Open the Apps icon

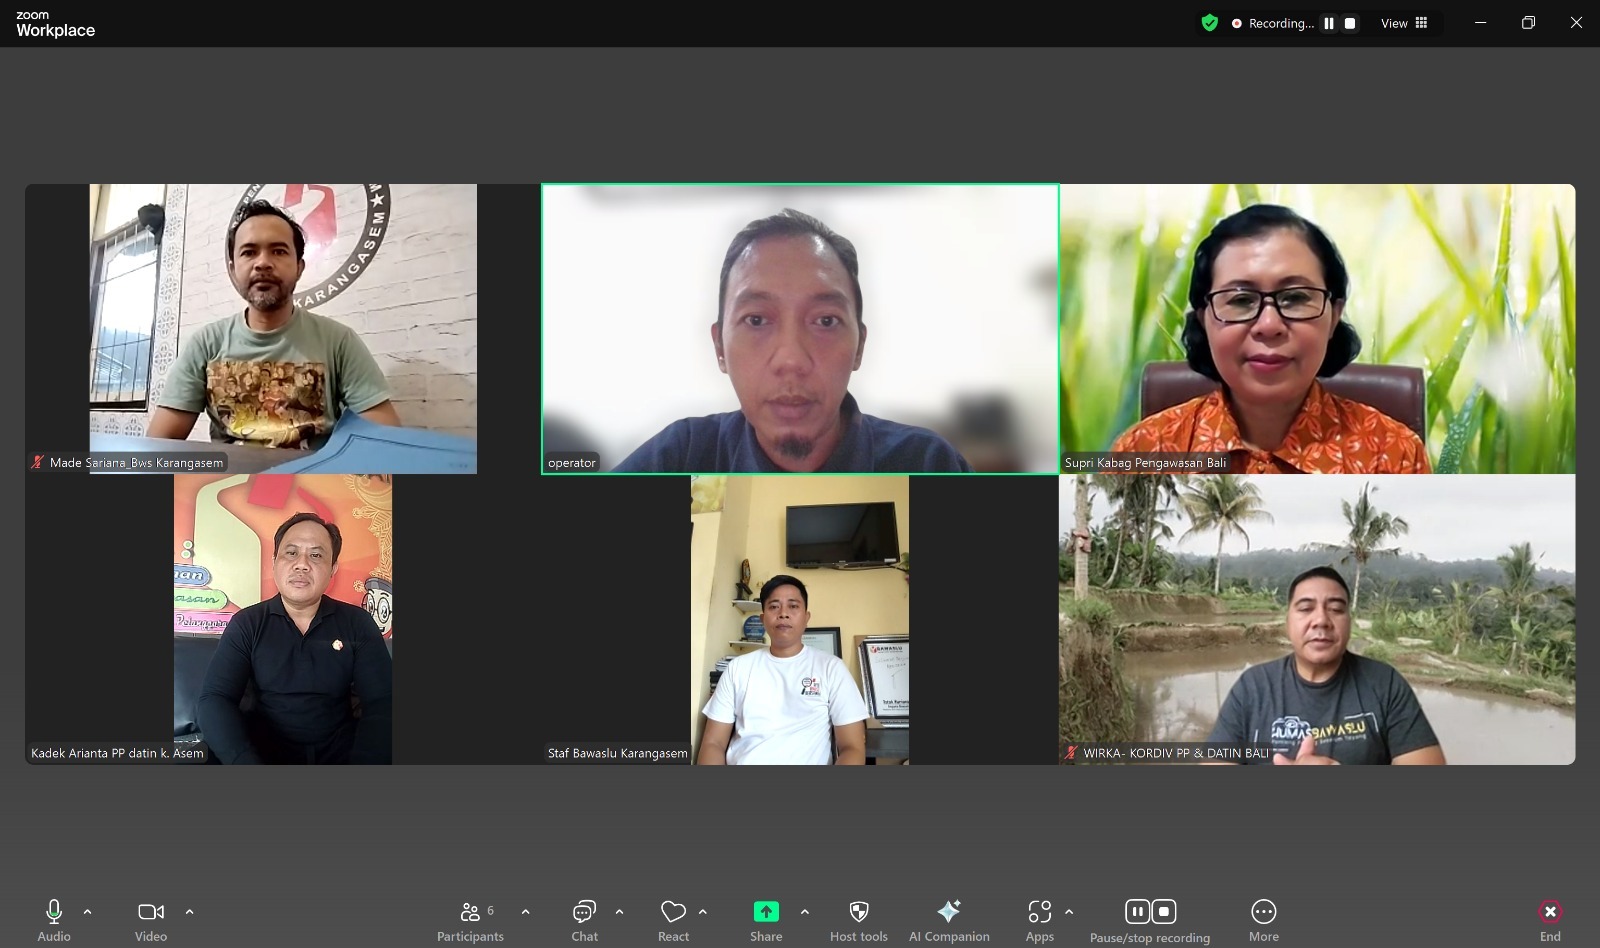click(1039, 920)
